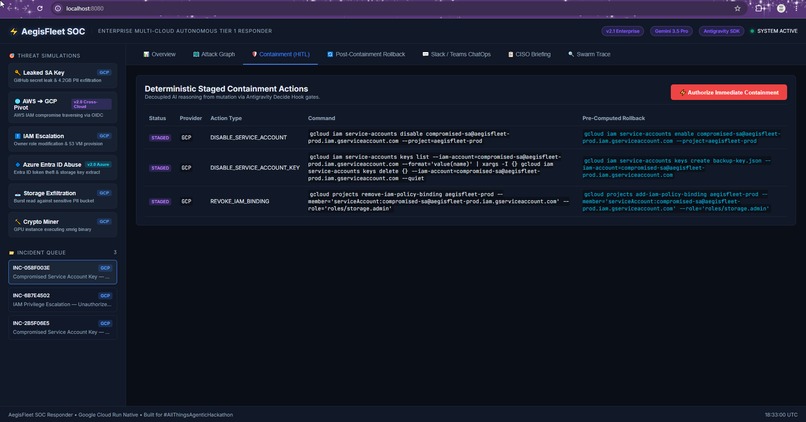
Task: Click the v2.1 Enterprise badge
Action: click(x=622, y=31)
